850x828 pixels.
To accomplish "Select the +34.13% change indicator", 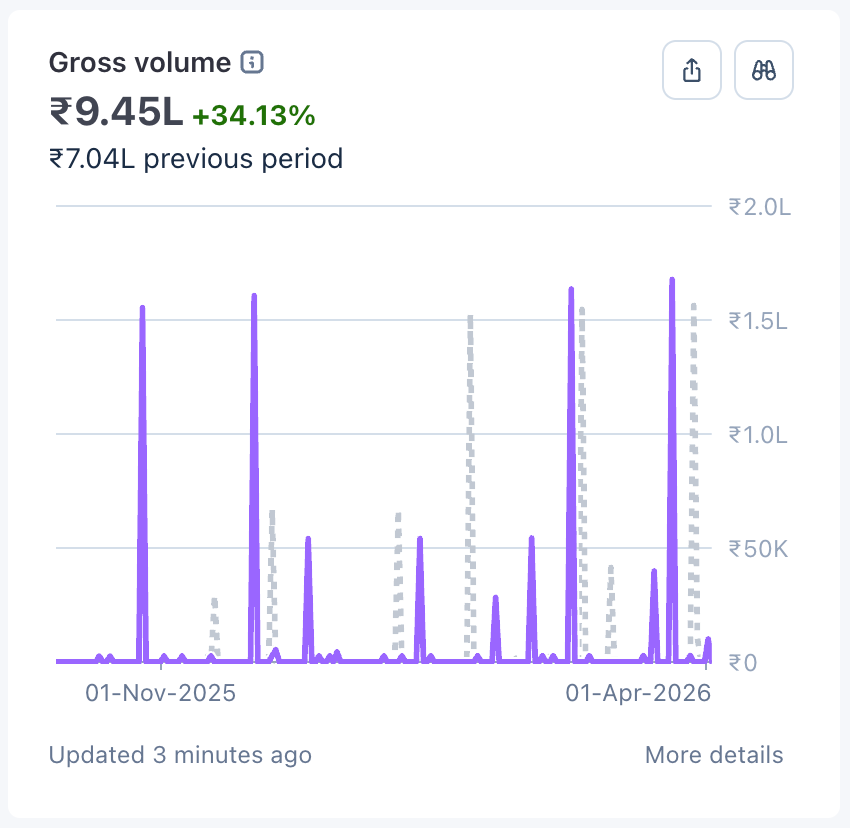I will point(254,116).
